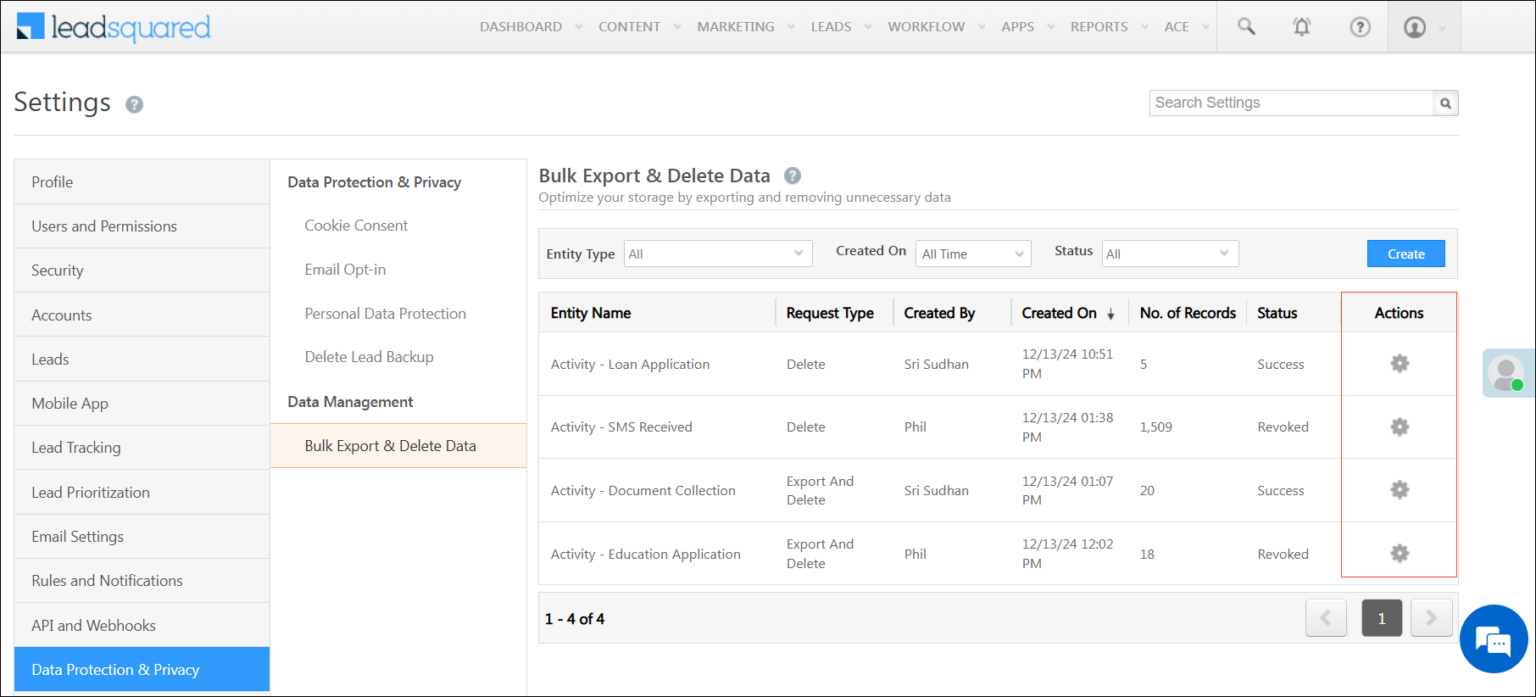The width and height of the screenshot is (1536, 697).
Task: Click help icon beside Bulk Export & Delete Data
Action: click(x=791, y=175)
